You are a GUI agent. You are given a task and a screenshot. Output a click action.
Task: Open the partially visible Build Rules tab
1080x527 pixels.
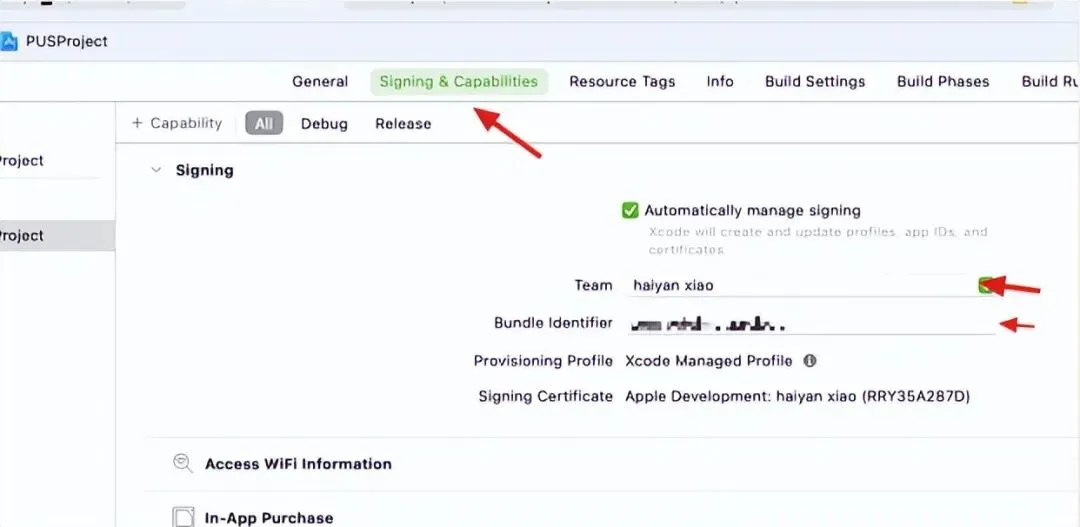[x=1050, y=81]
